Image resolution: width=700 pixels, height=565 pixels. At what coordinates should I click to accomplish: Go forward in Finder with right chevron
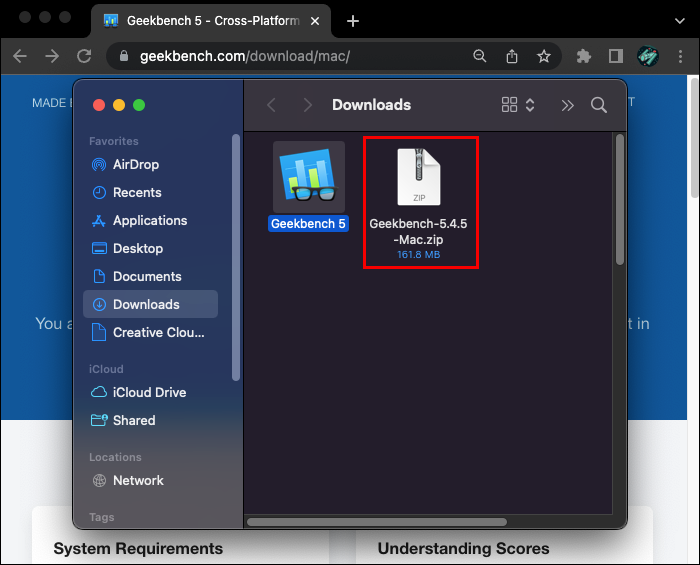pos(307,105)
